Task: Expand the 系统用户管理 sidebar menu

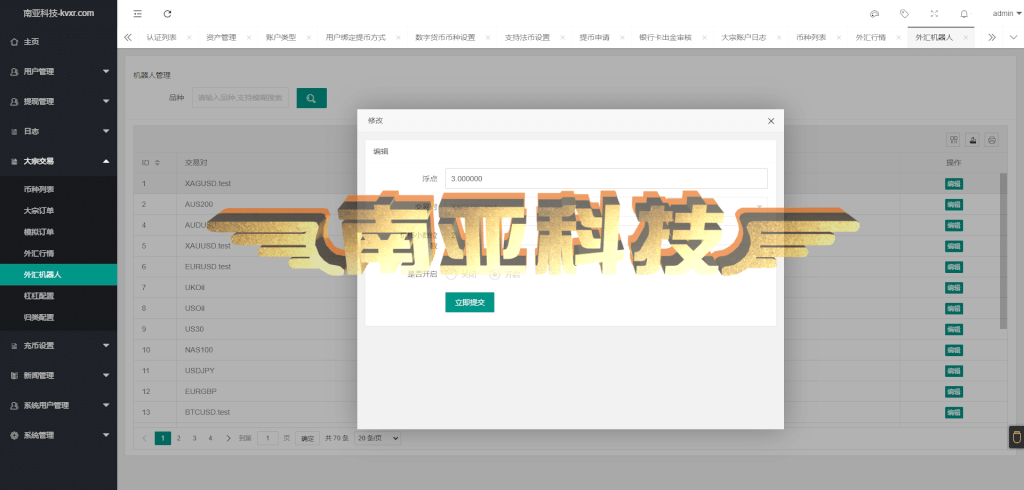Action: [x=58, y=406]
